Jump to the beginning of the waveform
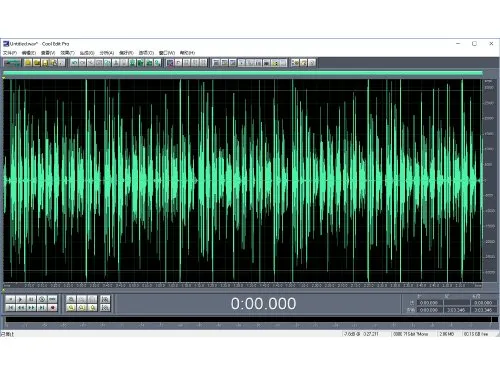 10,308
